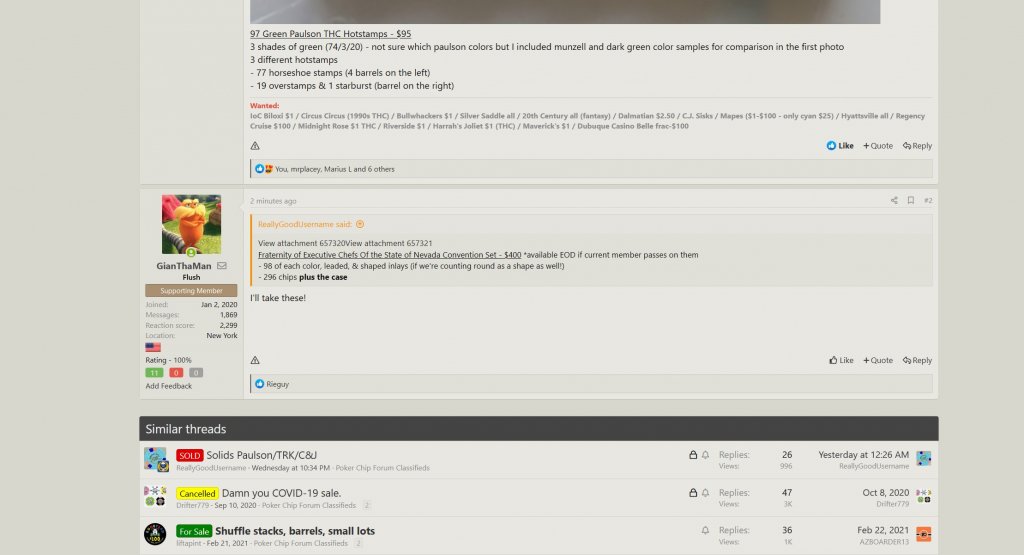Start conversation via envelope icon beside GianThaMan

coord(222,266)
